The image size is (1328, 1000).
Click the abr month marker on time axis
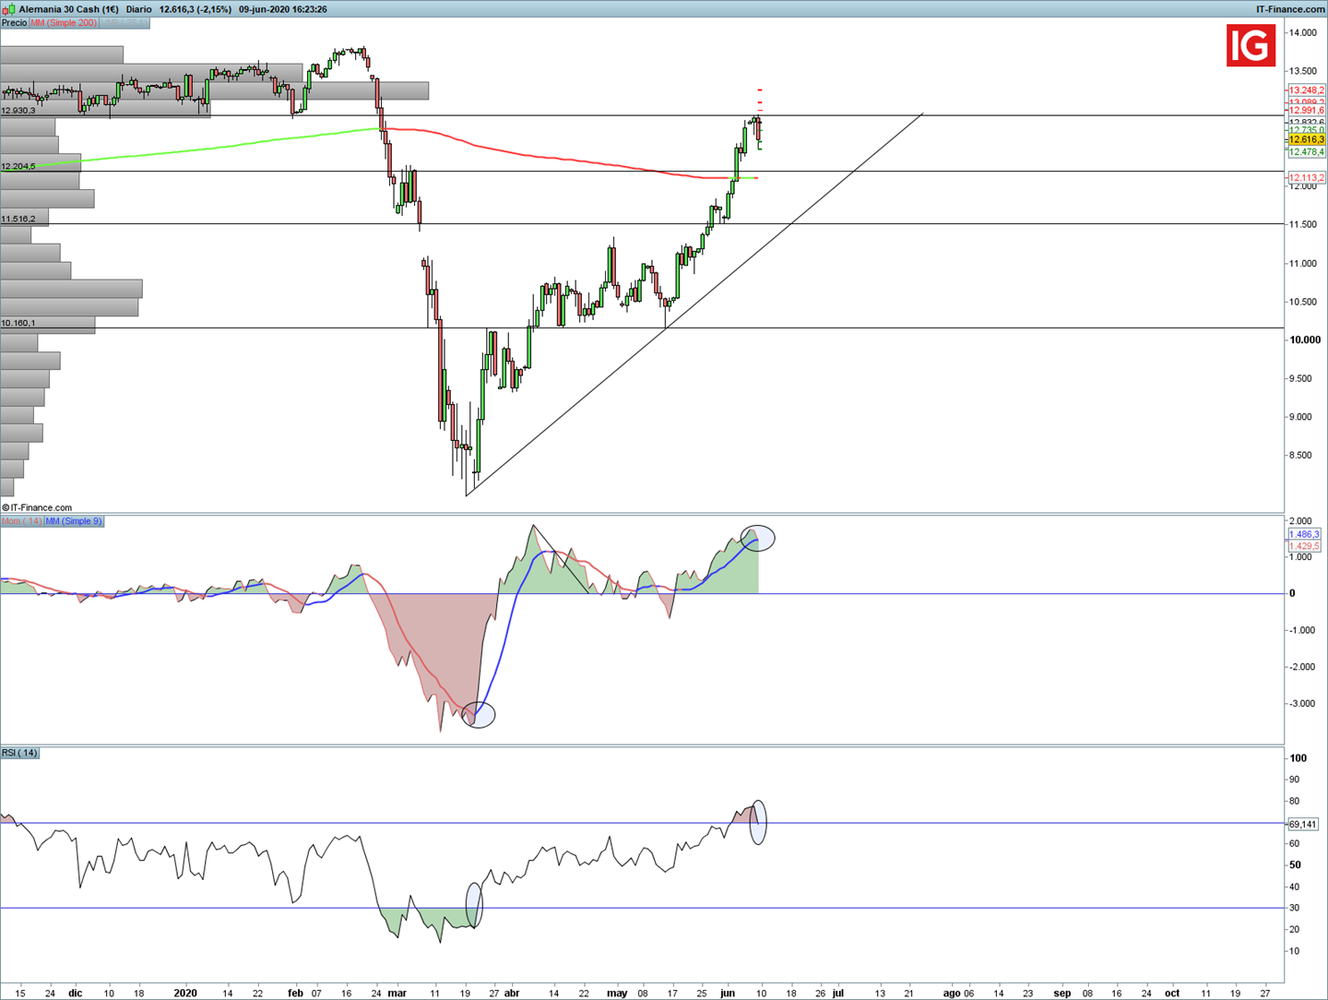pos(512,993)
